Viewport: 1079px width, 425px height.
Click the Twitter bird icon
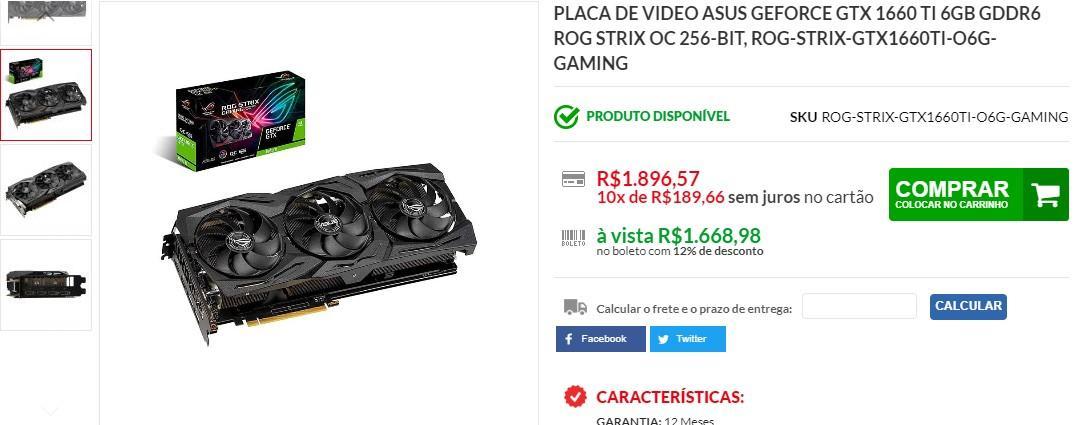663,339
